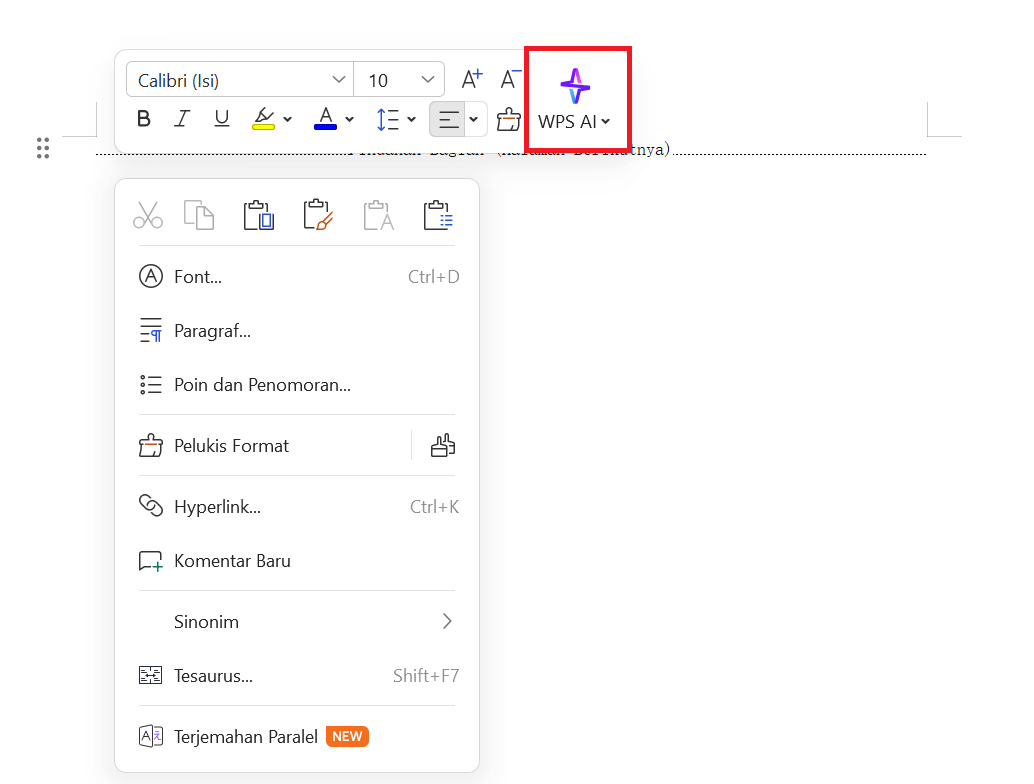Open Tesaurus... menu entry

[297, 675]
